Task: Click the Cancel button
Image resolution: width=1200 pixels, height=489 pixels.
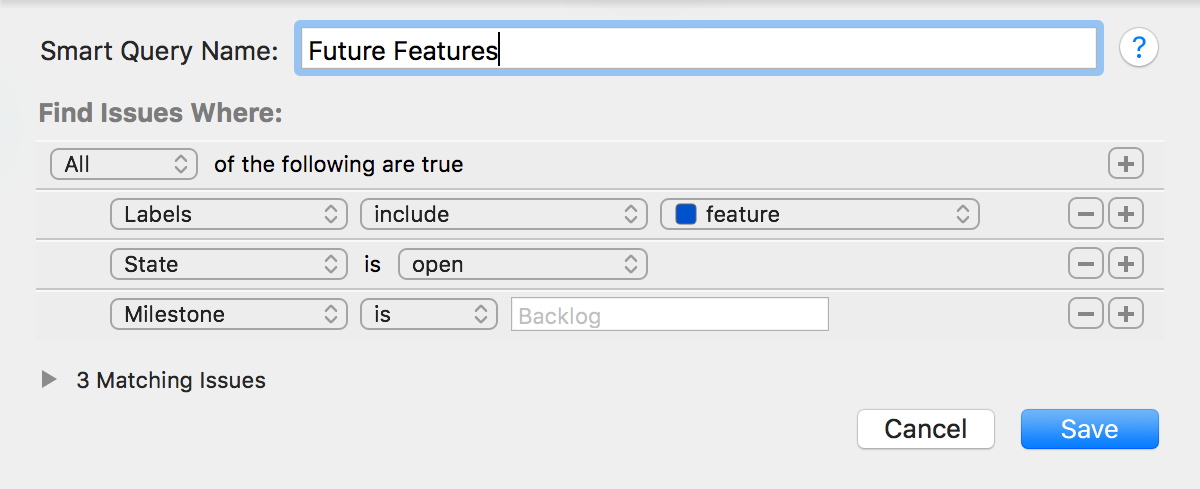Action: [925, 429]
